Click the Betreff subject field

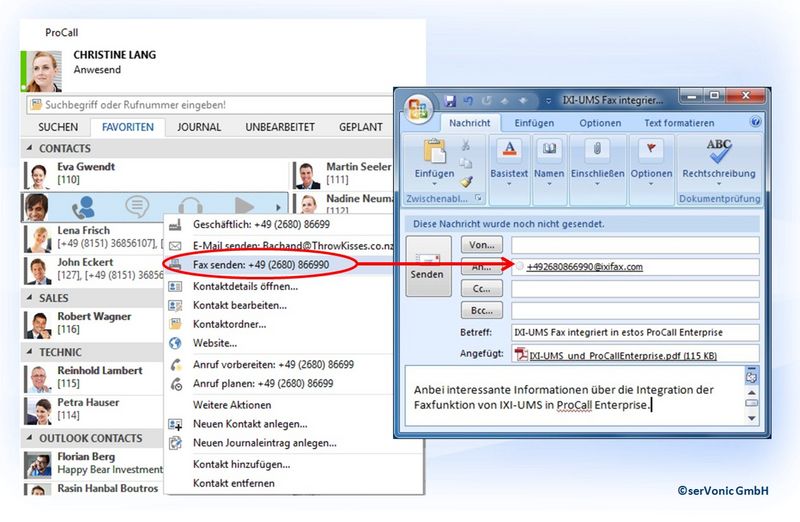[635, 332]
